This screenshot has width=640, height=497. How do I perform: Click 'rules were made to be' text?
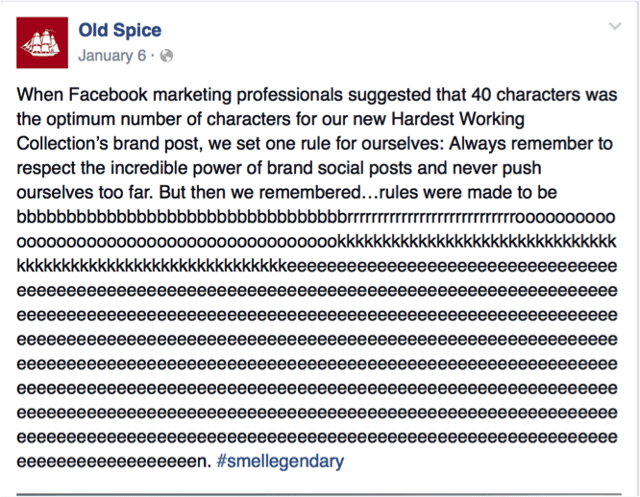(468, 193)
